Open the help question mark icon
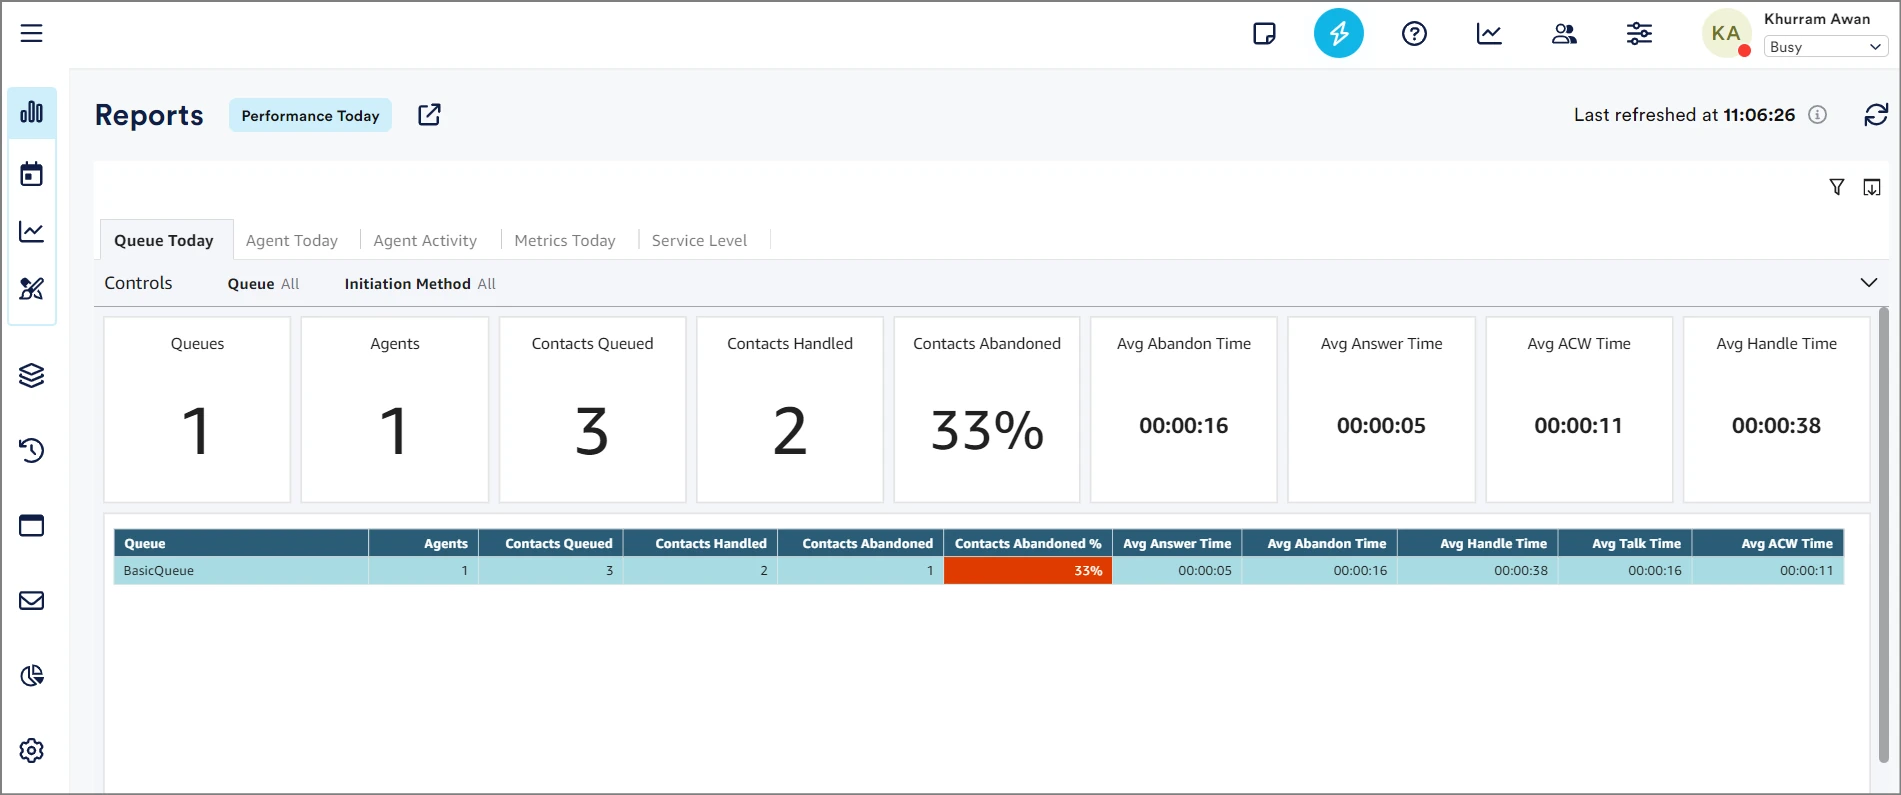The height and width of the screenshot is (795, 1901). coord(1414,34)
